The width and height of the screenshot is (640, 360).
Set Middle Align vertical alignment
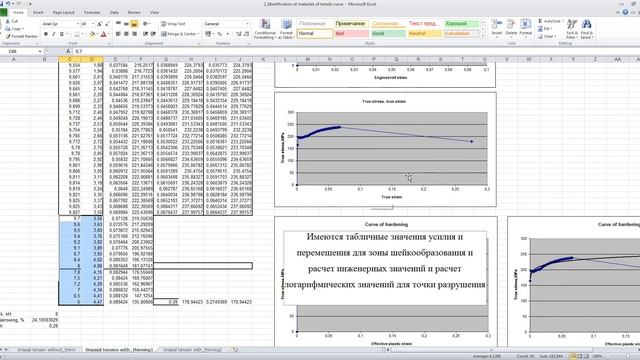[x=126, y=24]
